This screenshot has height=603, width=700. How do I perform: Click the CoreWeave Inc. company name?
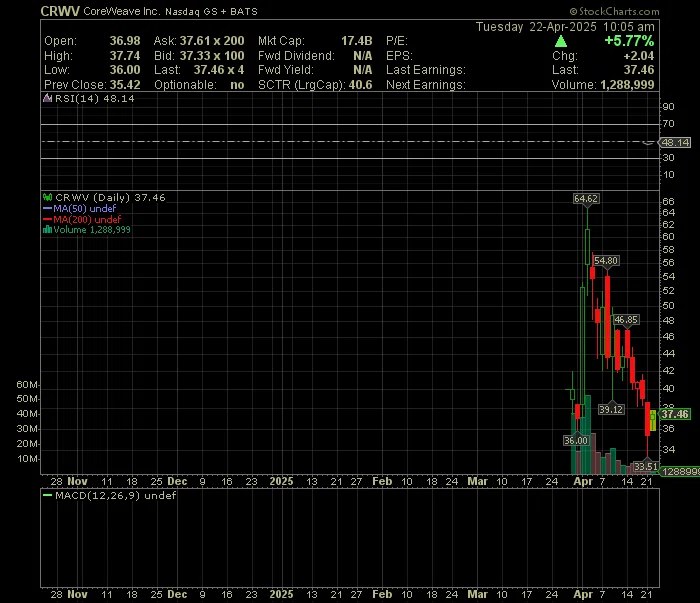pos(121,11)
